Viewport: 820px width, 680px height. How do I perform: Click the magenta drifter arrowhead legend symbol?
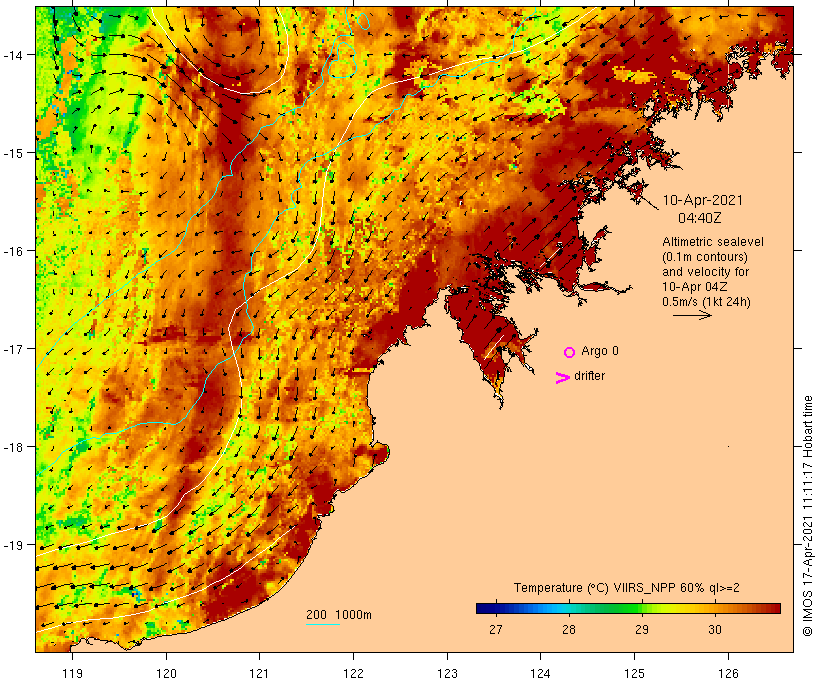coord(562,378)
